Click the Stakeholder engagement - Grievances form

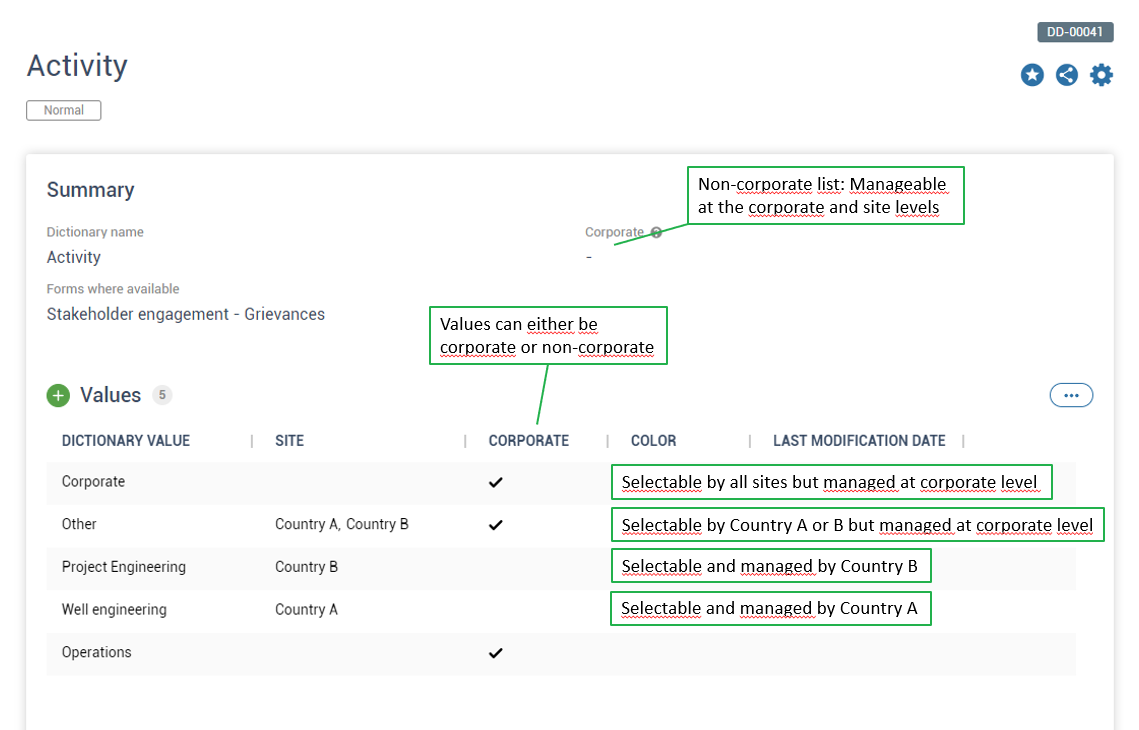pos(185,314)
